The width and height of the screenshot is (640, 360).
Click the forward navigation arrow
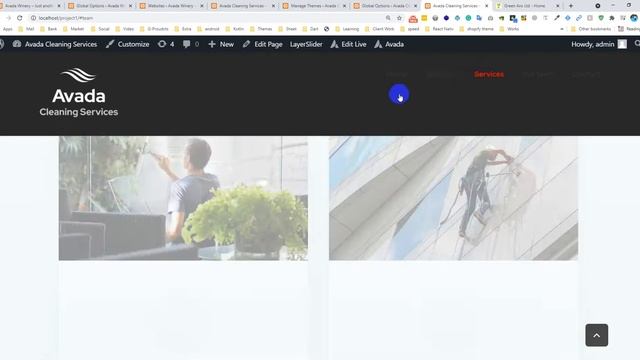(x=8, y=18)
